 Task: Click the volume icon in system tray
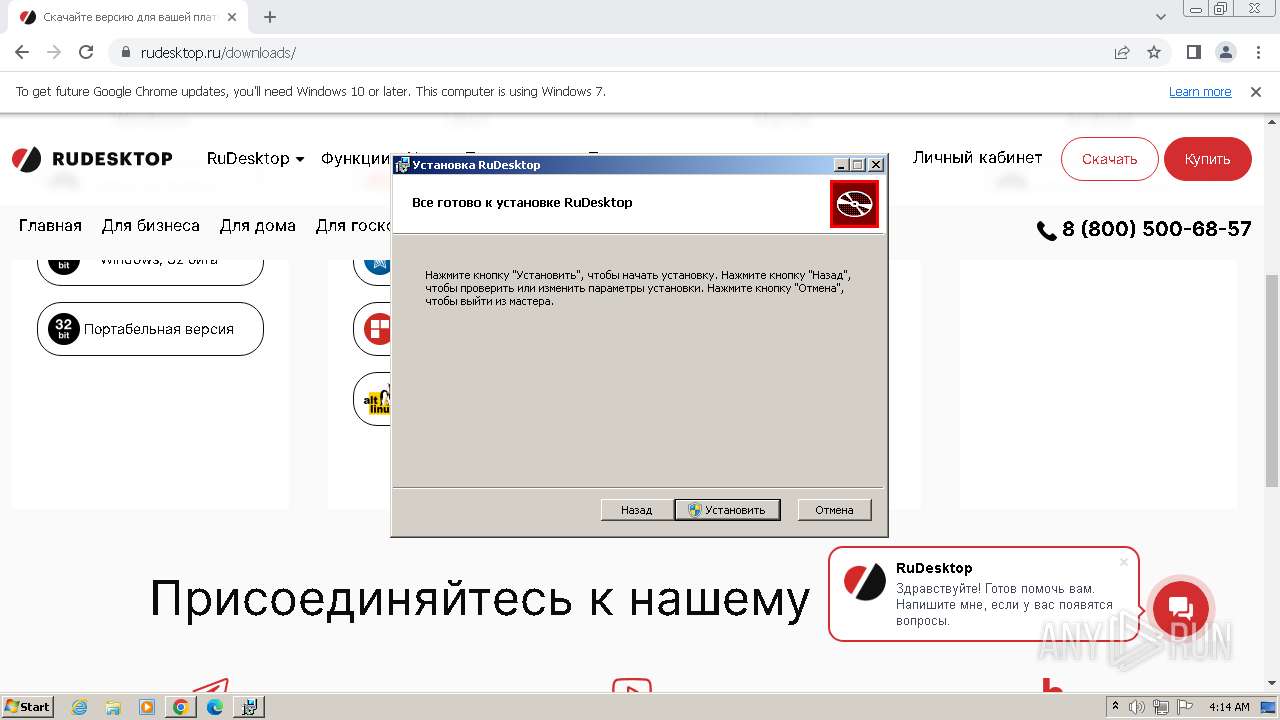click(x=1138, y=707)
